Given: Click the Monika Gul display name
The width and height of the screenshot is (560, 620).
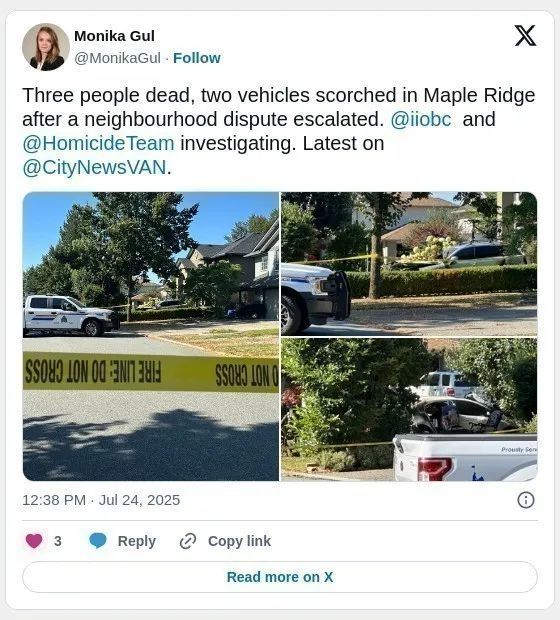Looking at the screenshot, I should [114, 36].
